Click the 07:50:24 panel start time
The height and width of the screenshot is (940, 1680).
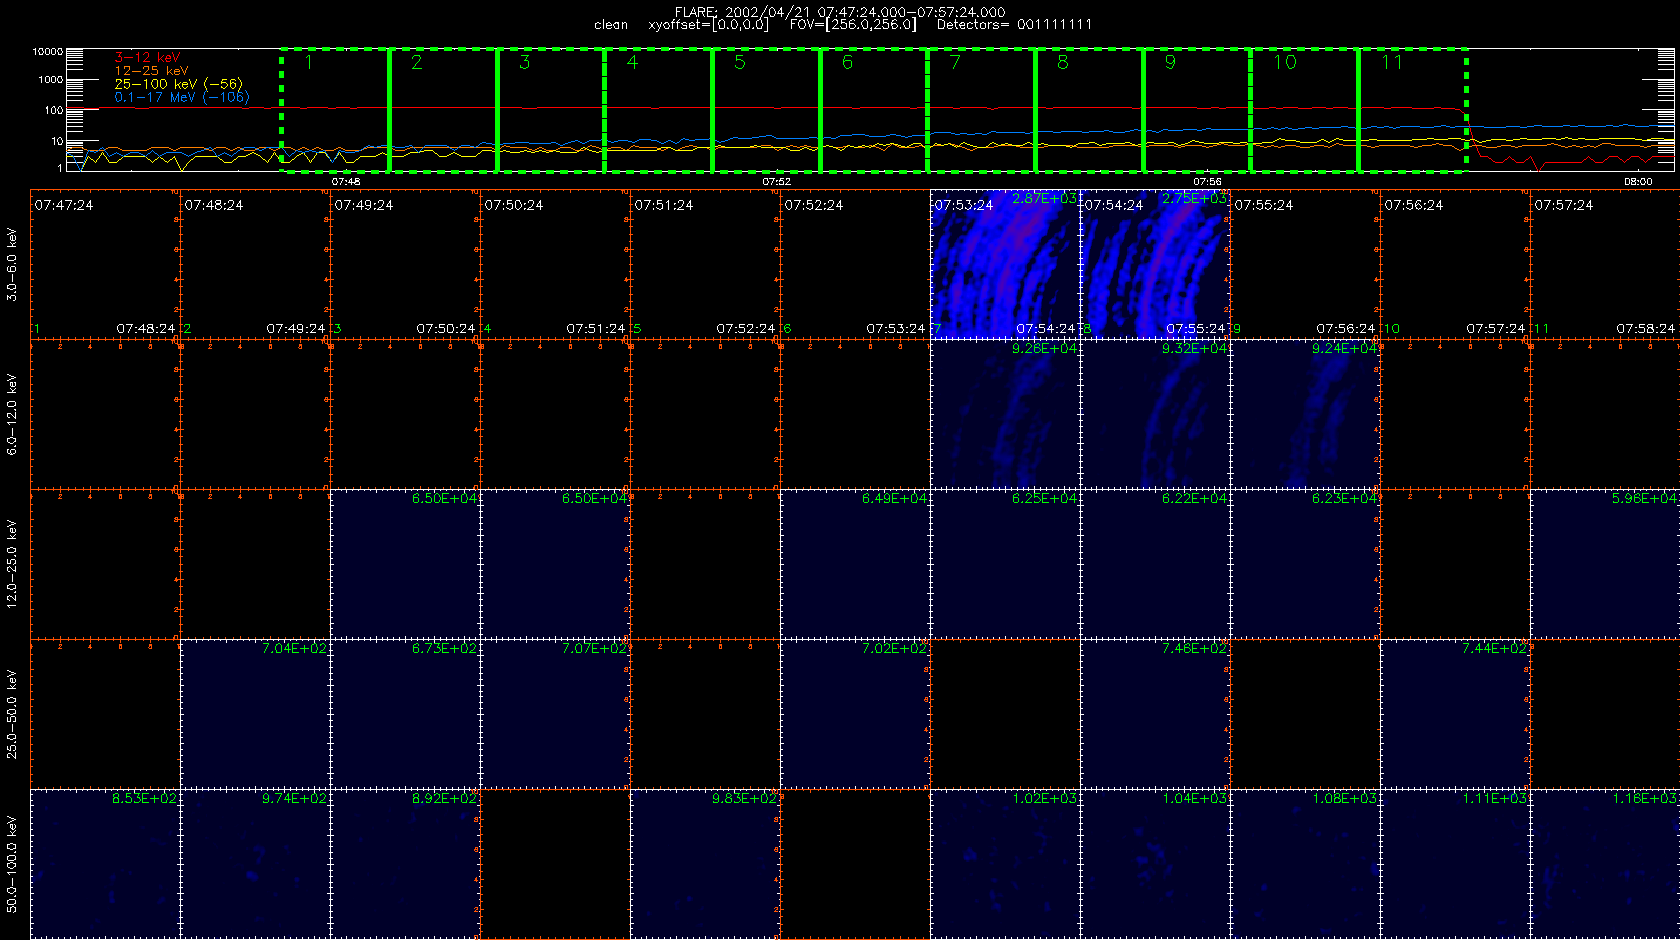tap(514, 205)
